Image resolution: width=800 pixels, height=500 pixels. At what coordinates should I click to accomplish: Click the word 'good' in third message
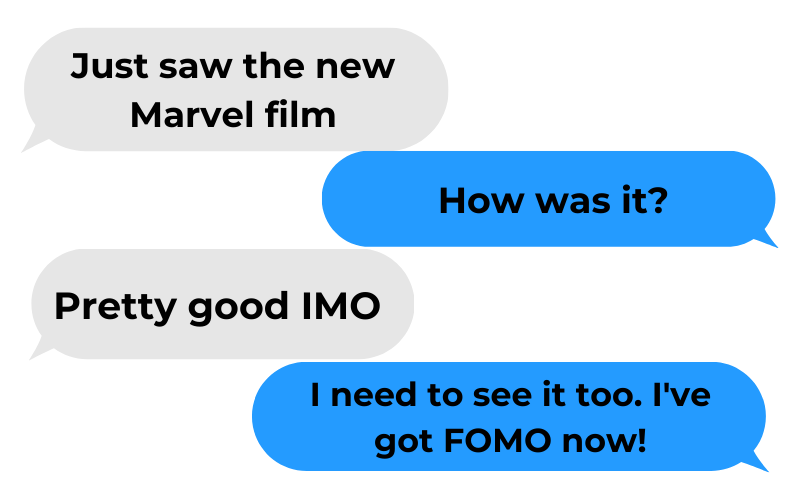pyautogui.click(x=238, y=308)
